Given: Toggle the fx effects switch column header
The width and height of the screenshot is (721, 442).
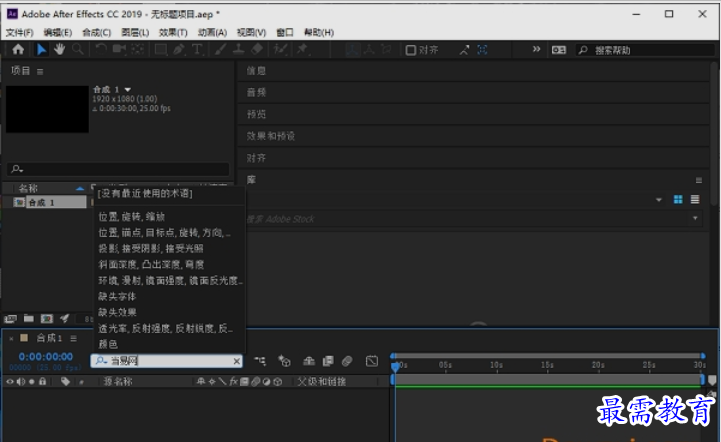Looking at the screenshot, I should pos(234,381).
